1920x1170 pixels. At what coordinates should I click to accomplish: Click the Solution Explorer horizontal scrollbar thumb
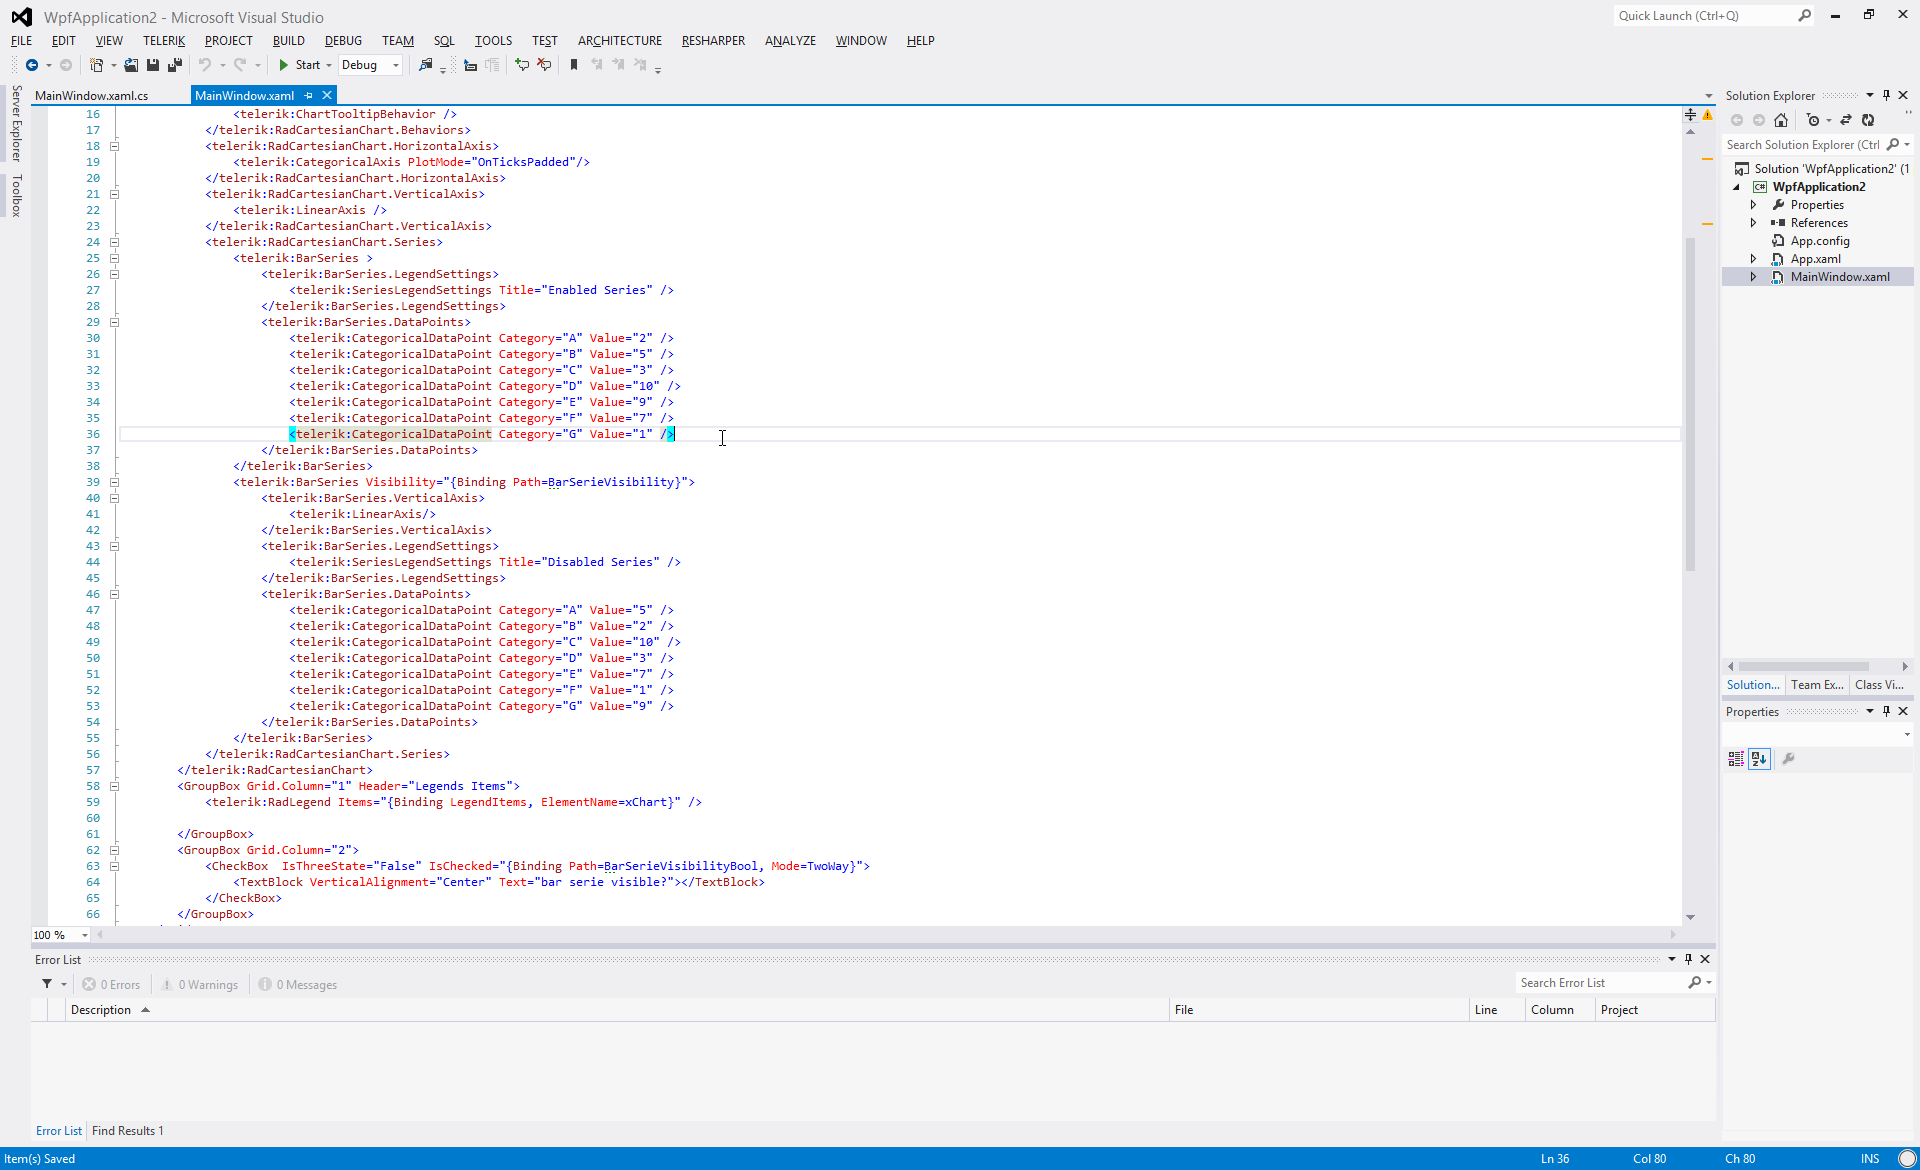tap(1803, 666)
